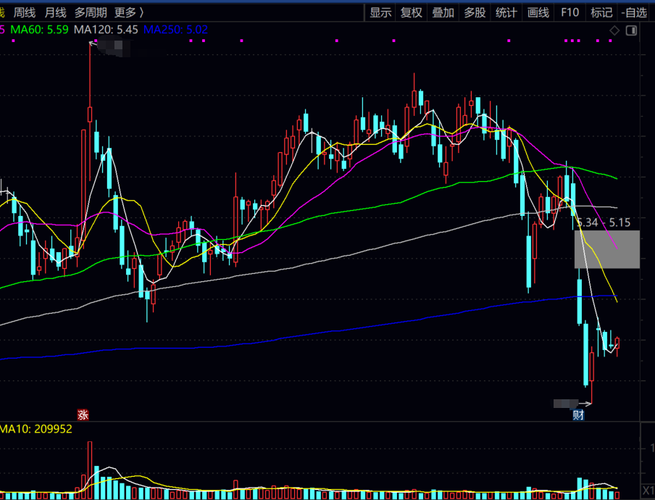Click the red 涨 event marker
Viewport: 655px width, 500px height.
pos(83,415)
